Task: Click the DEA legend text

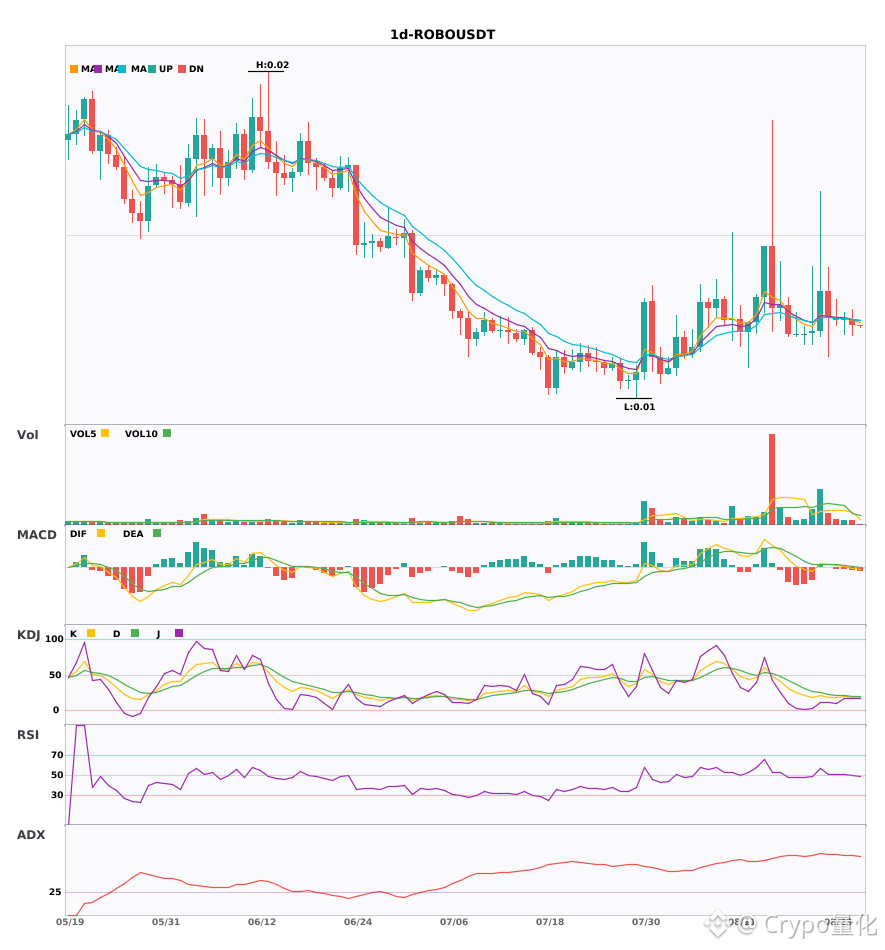Action: (x=133, y=534)
